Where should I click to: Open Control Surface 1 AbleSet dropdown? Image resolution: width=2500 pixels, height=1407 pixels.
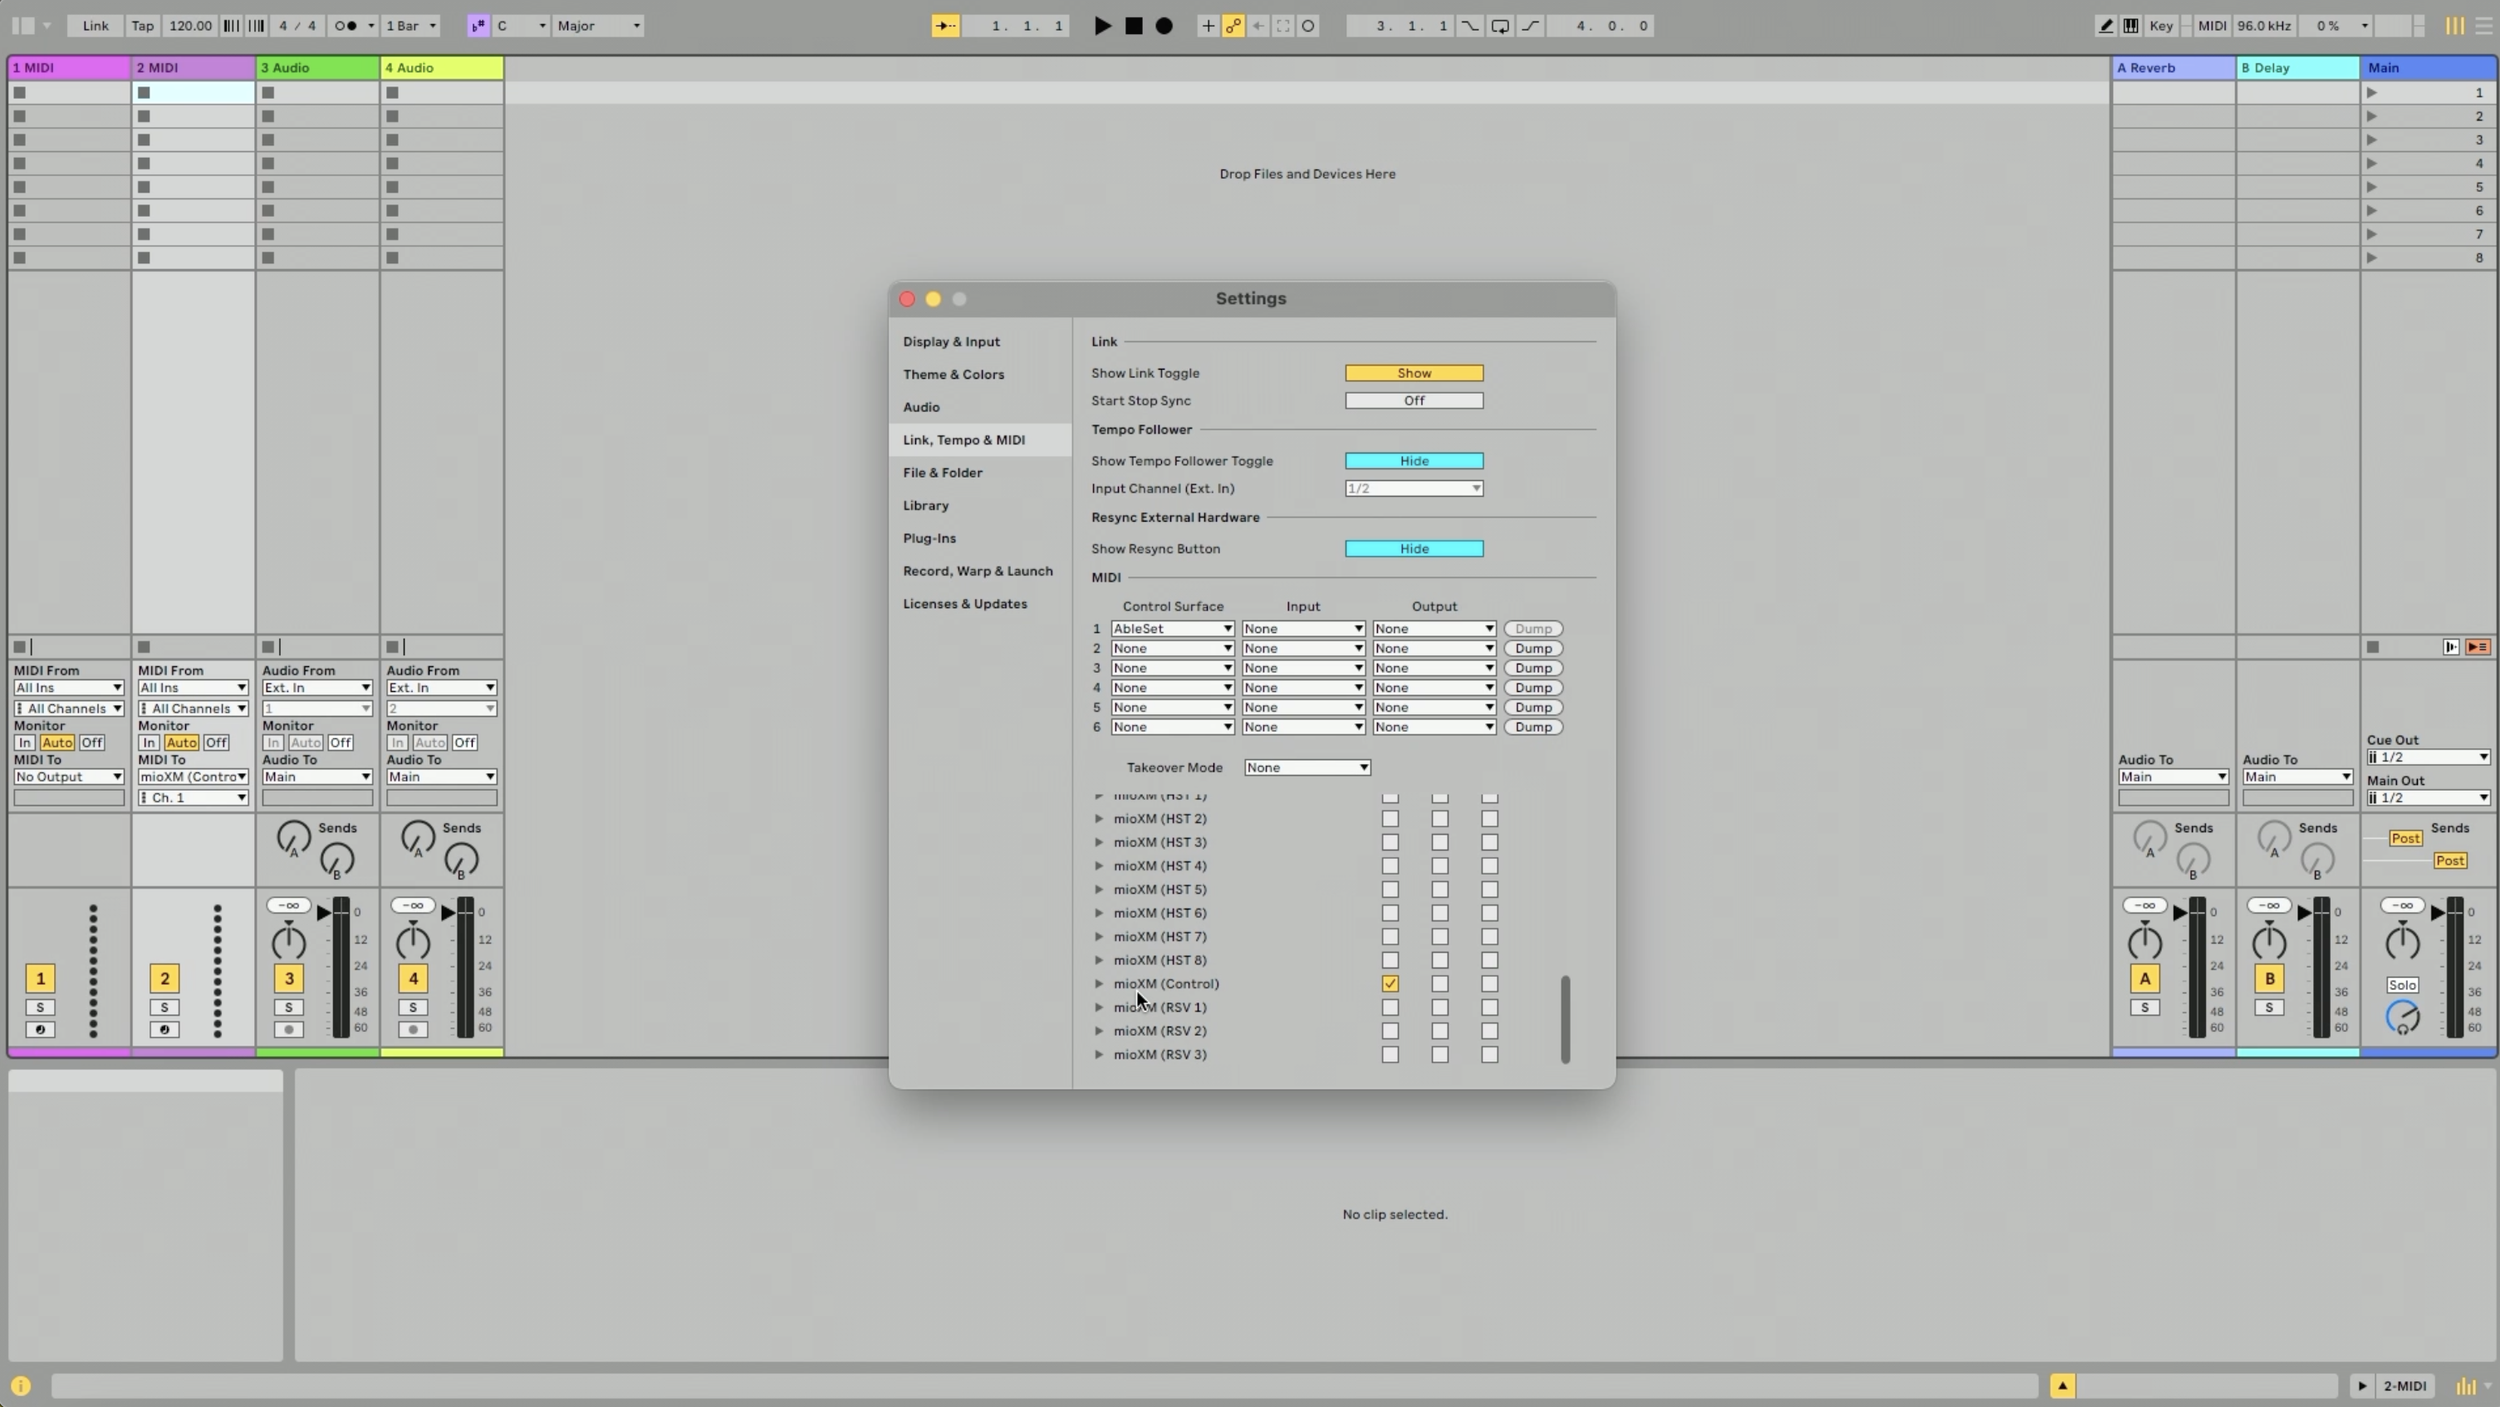pos(1172,629)
